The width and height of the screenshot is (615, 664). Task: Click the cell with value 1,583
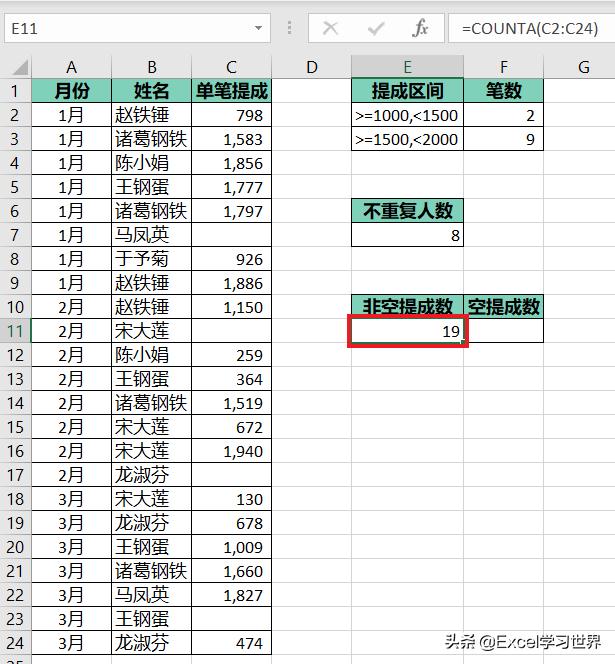[231, 139]
